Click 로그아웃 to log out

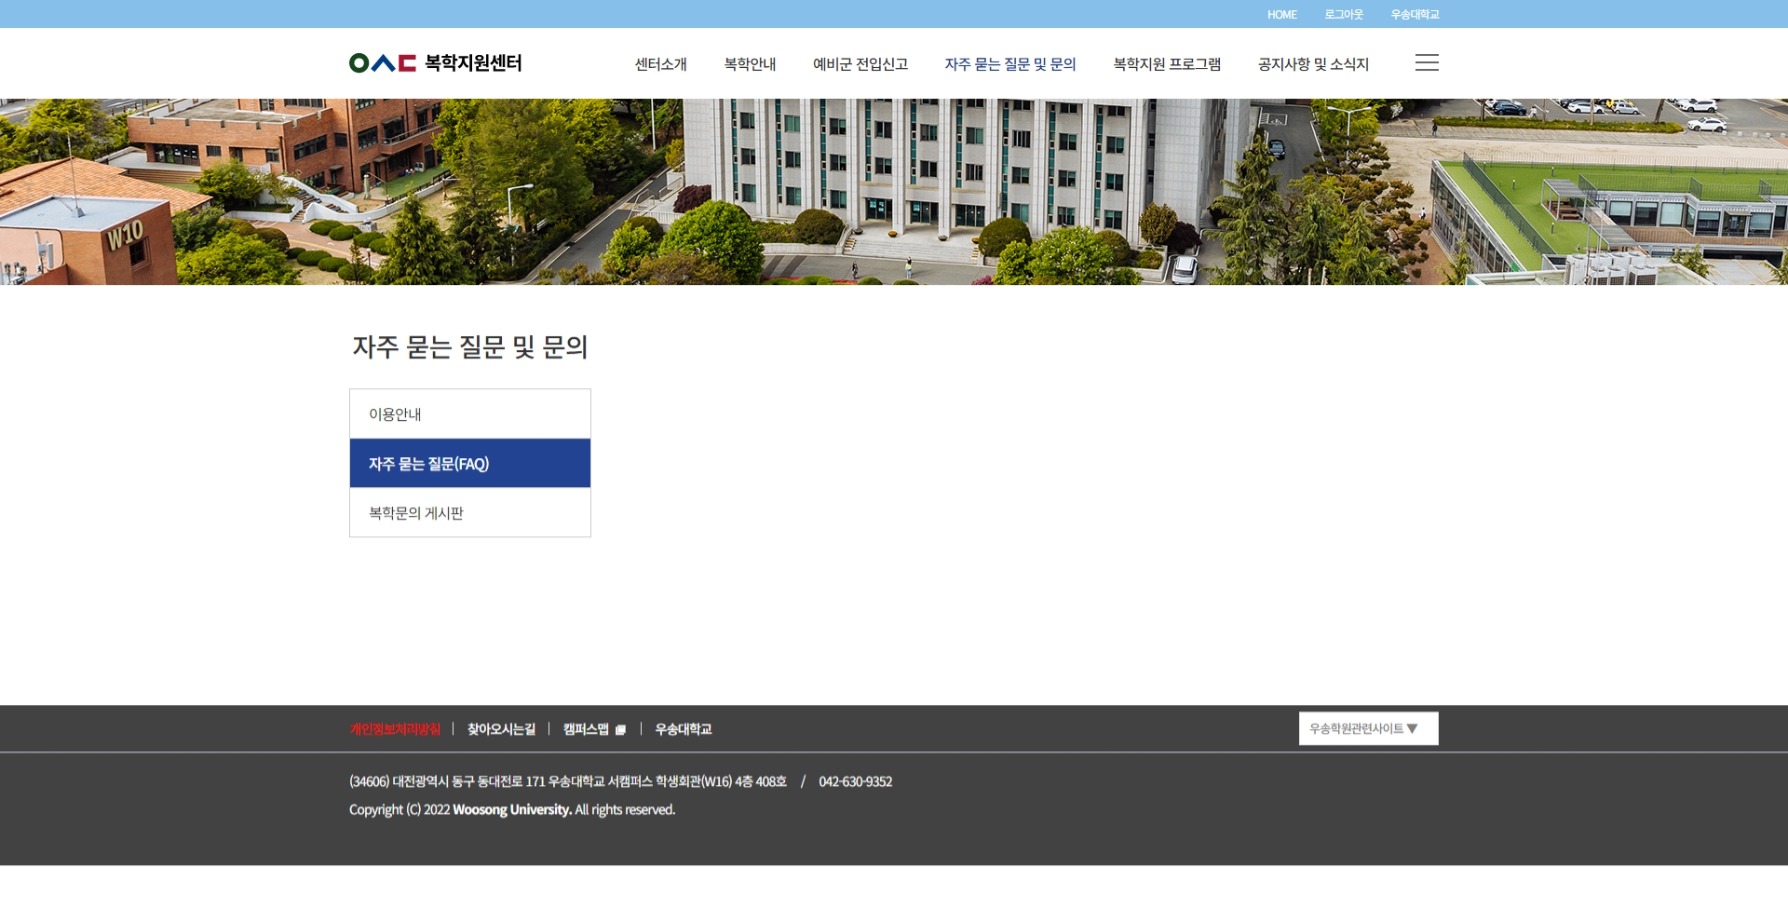pyautogui.click(x=1343, y=14)
